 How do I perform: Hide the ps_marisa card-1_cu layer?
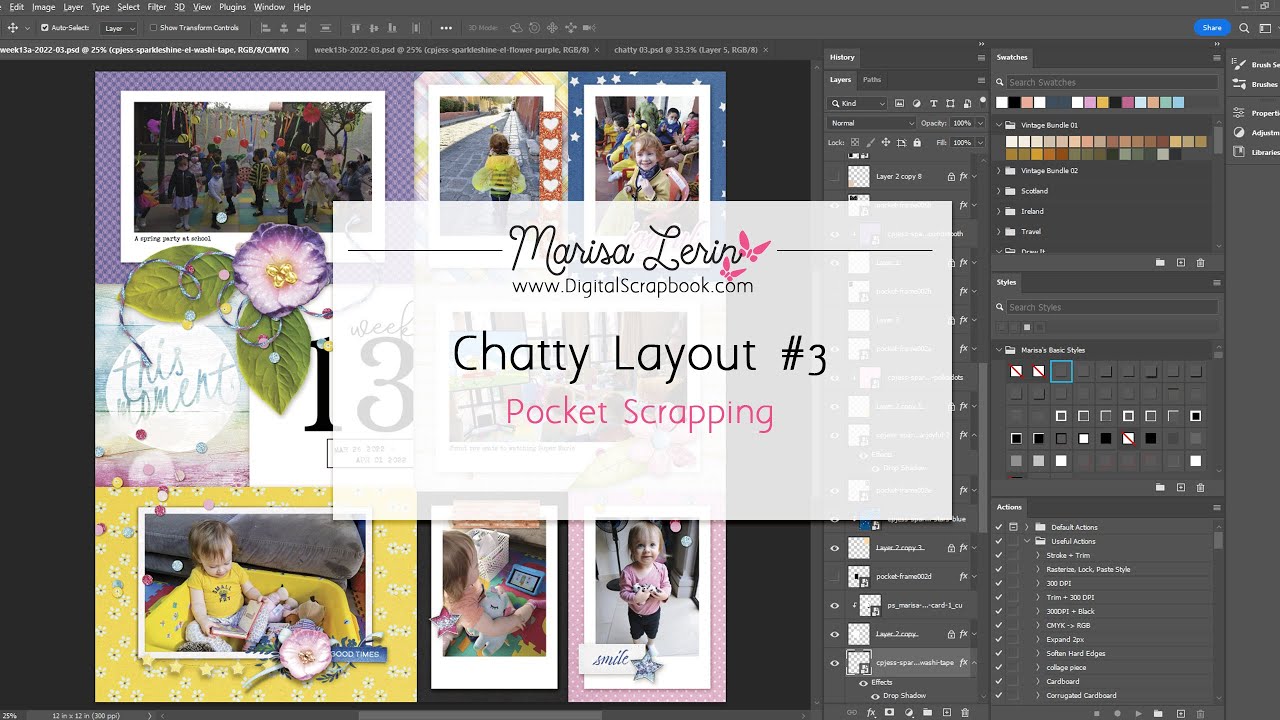835,605
